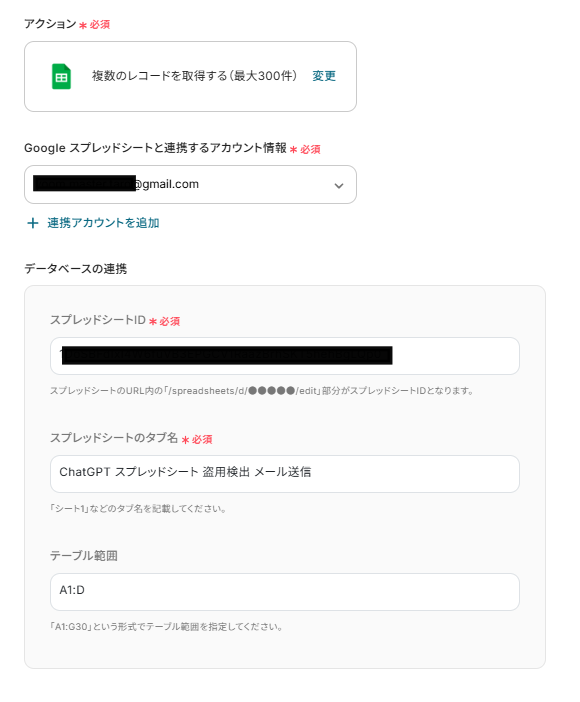Screen dimensions: 580x702
Task: Click the spreadsheet URL hint text below ID field
Action: tap(262, 391)
